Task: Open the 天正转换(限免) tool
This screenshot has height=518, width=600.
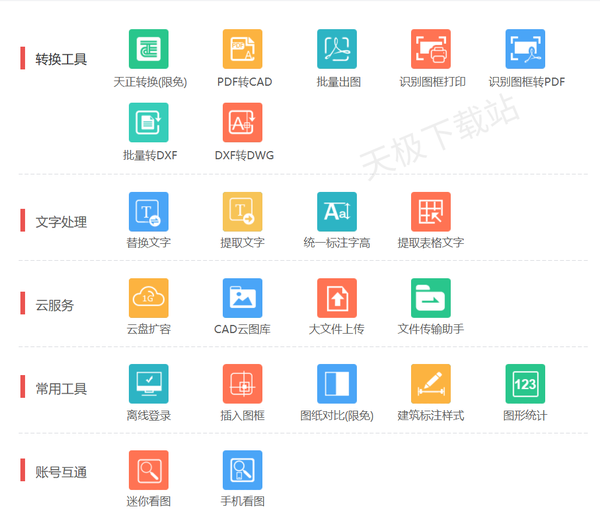Action: point(149,49)
